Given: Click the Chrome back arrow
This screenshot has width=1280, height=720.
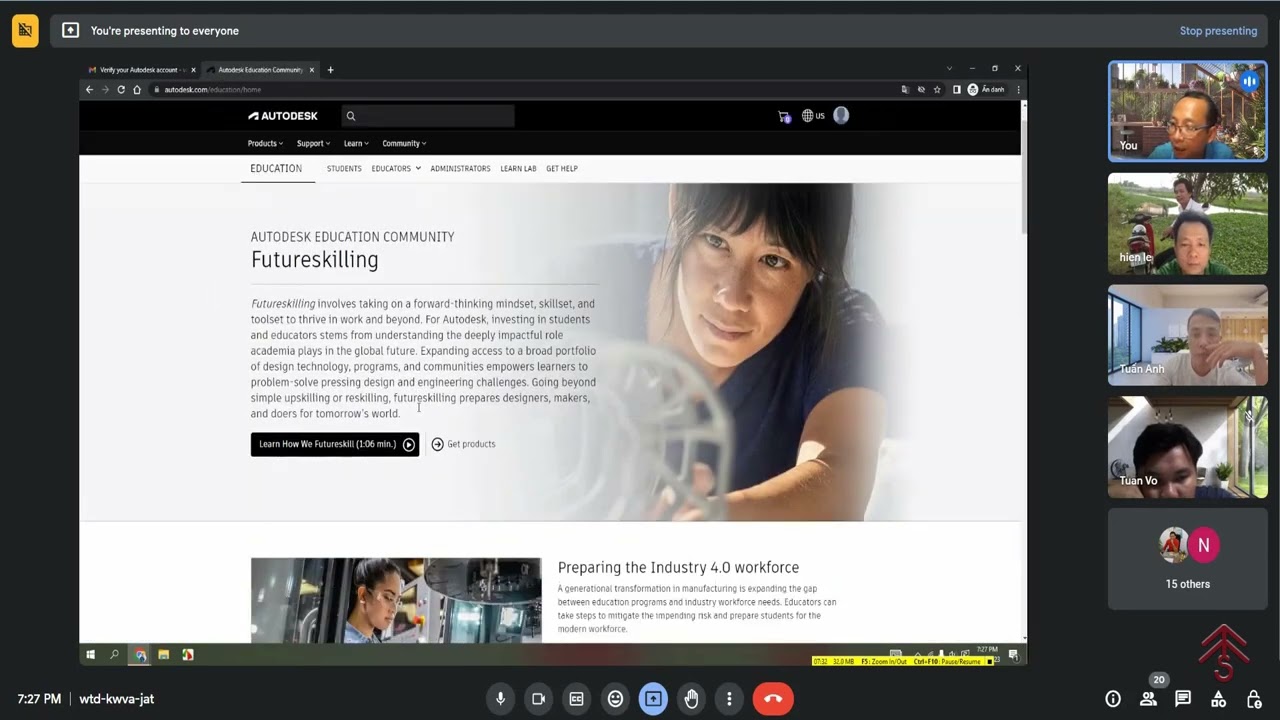Looking at the screenshot, I should tap(89, 89).
